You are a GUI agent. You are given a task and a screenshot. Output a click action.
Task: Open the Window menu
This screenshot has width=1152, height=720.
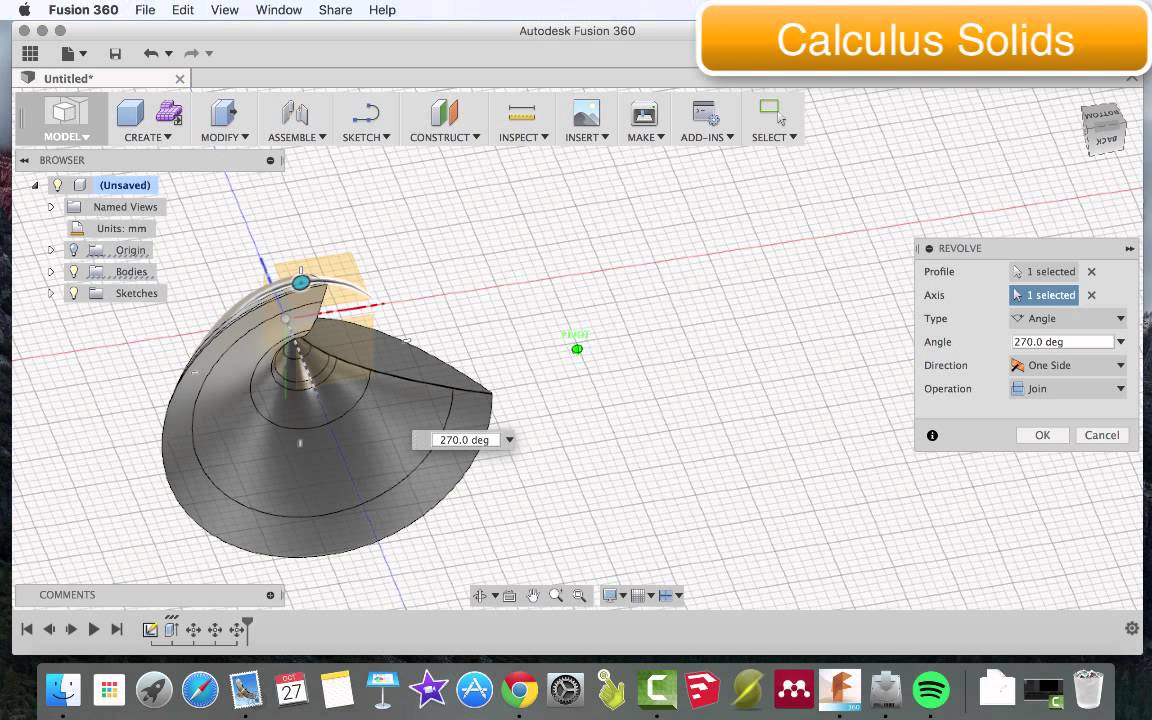278,10
